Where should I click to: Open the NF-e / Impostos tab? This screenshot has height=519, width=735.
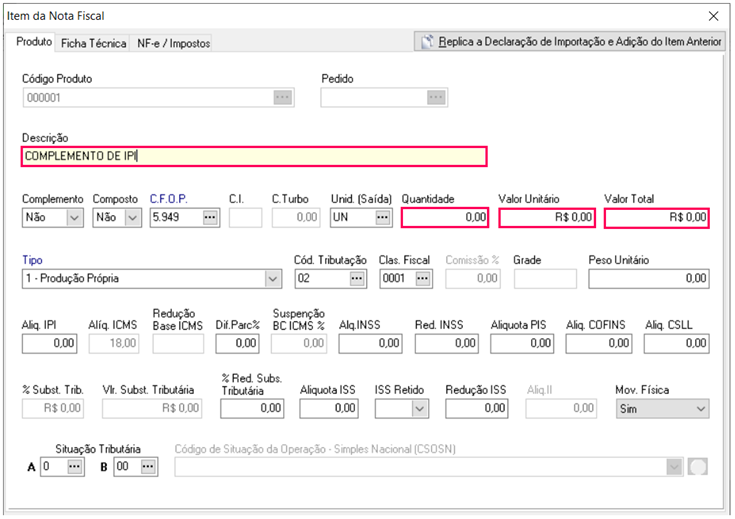click(173, 43)
